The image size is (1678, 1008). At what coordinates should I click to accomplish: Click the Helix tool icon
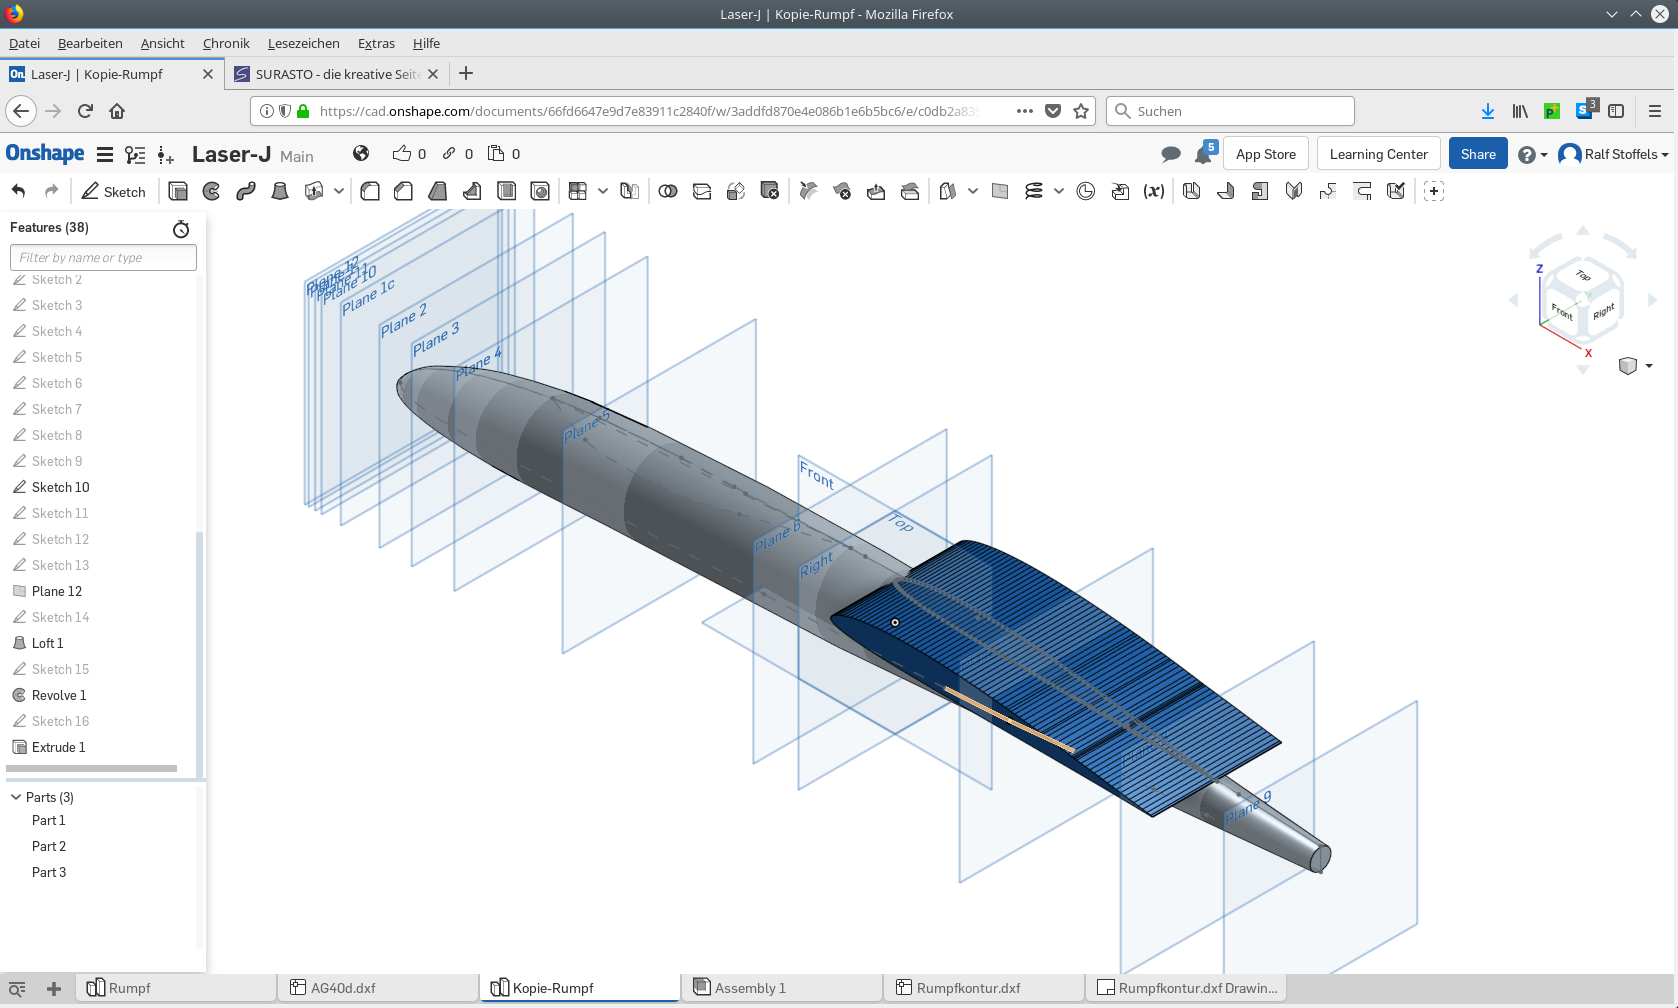1034,191
